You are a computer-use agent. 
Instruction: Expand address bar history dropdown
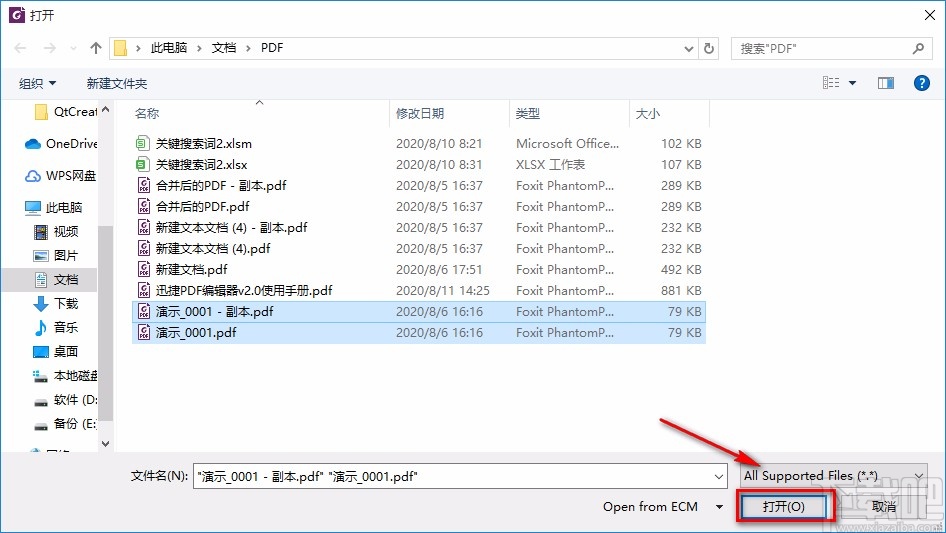[x=688, y=49]
